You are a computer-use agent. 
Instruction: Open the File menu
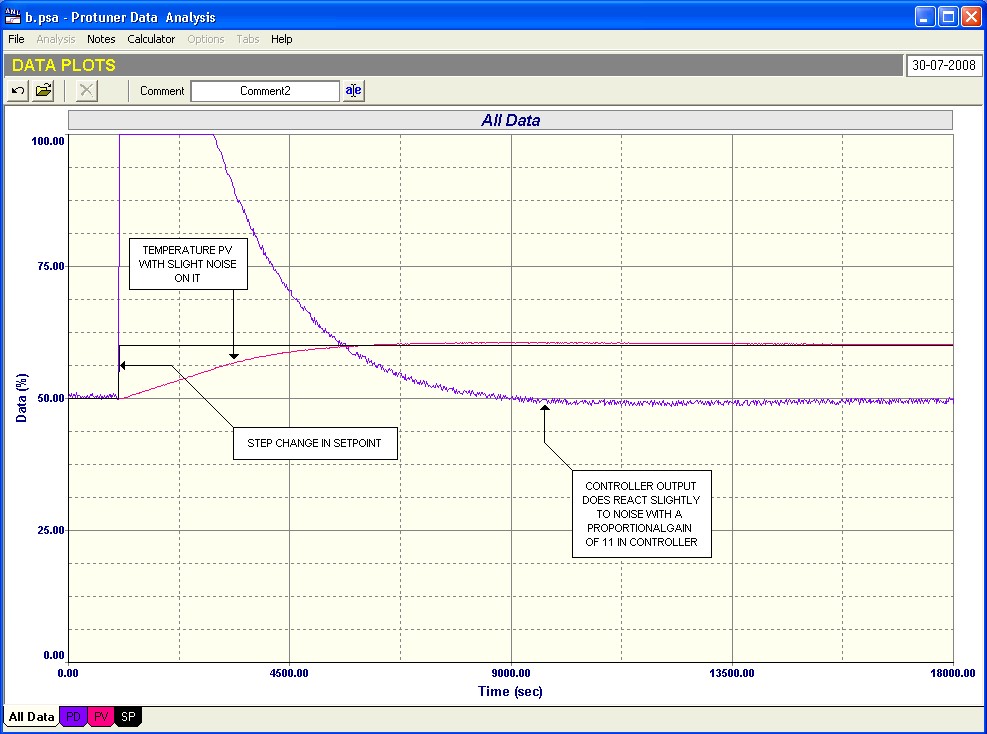[16, 39]
